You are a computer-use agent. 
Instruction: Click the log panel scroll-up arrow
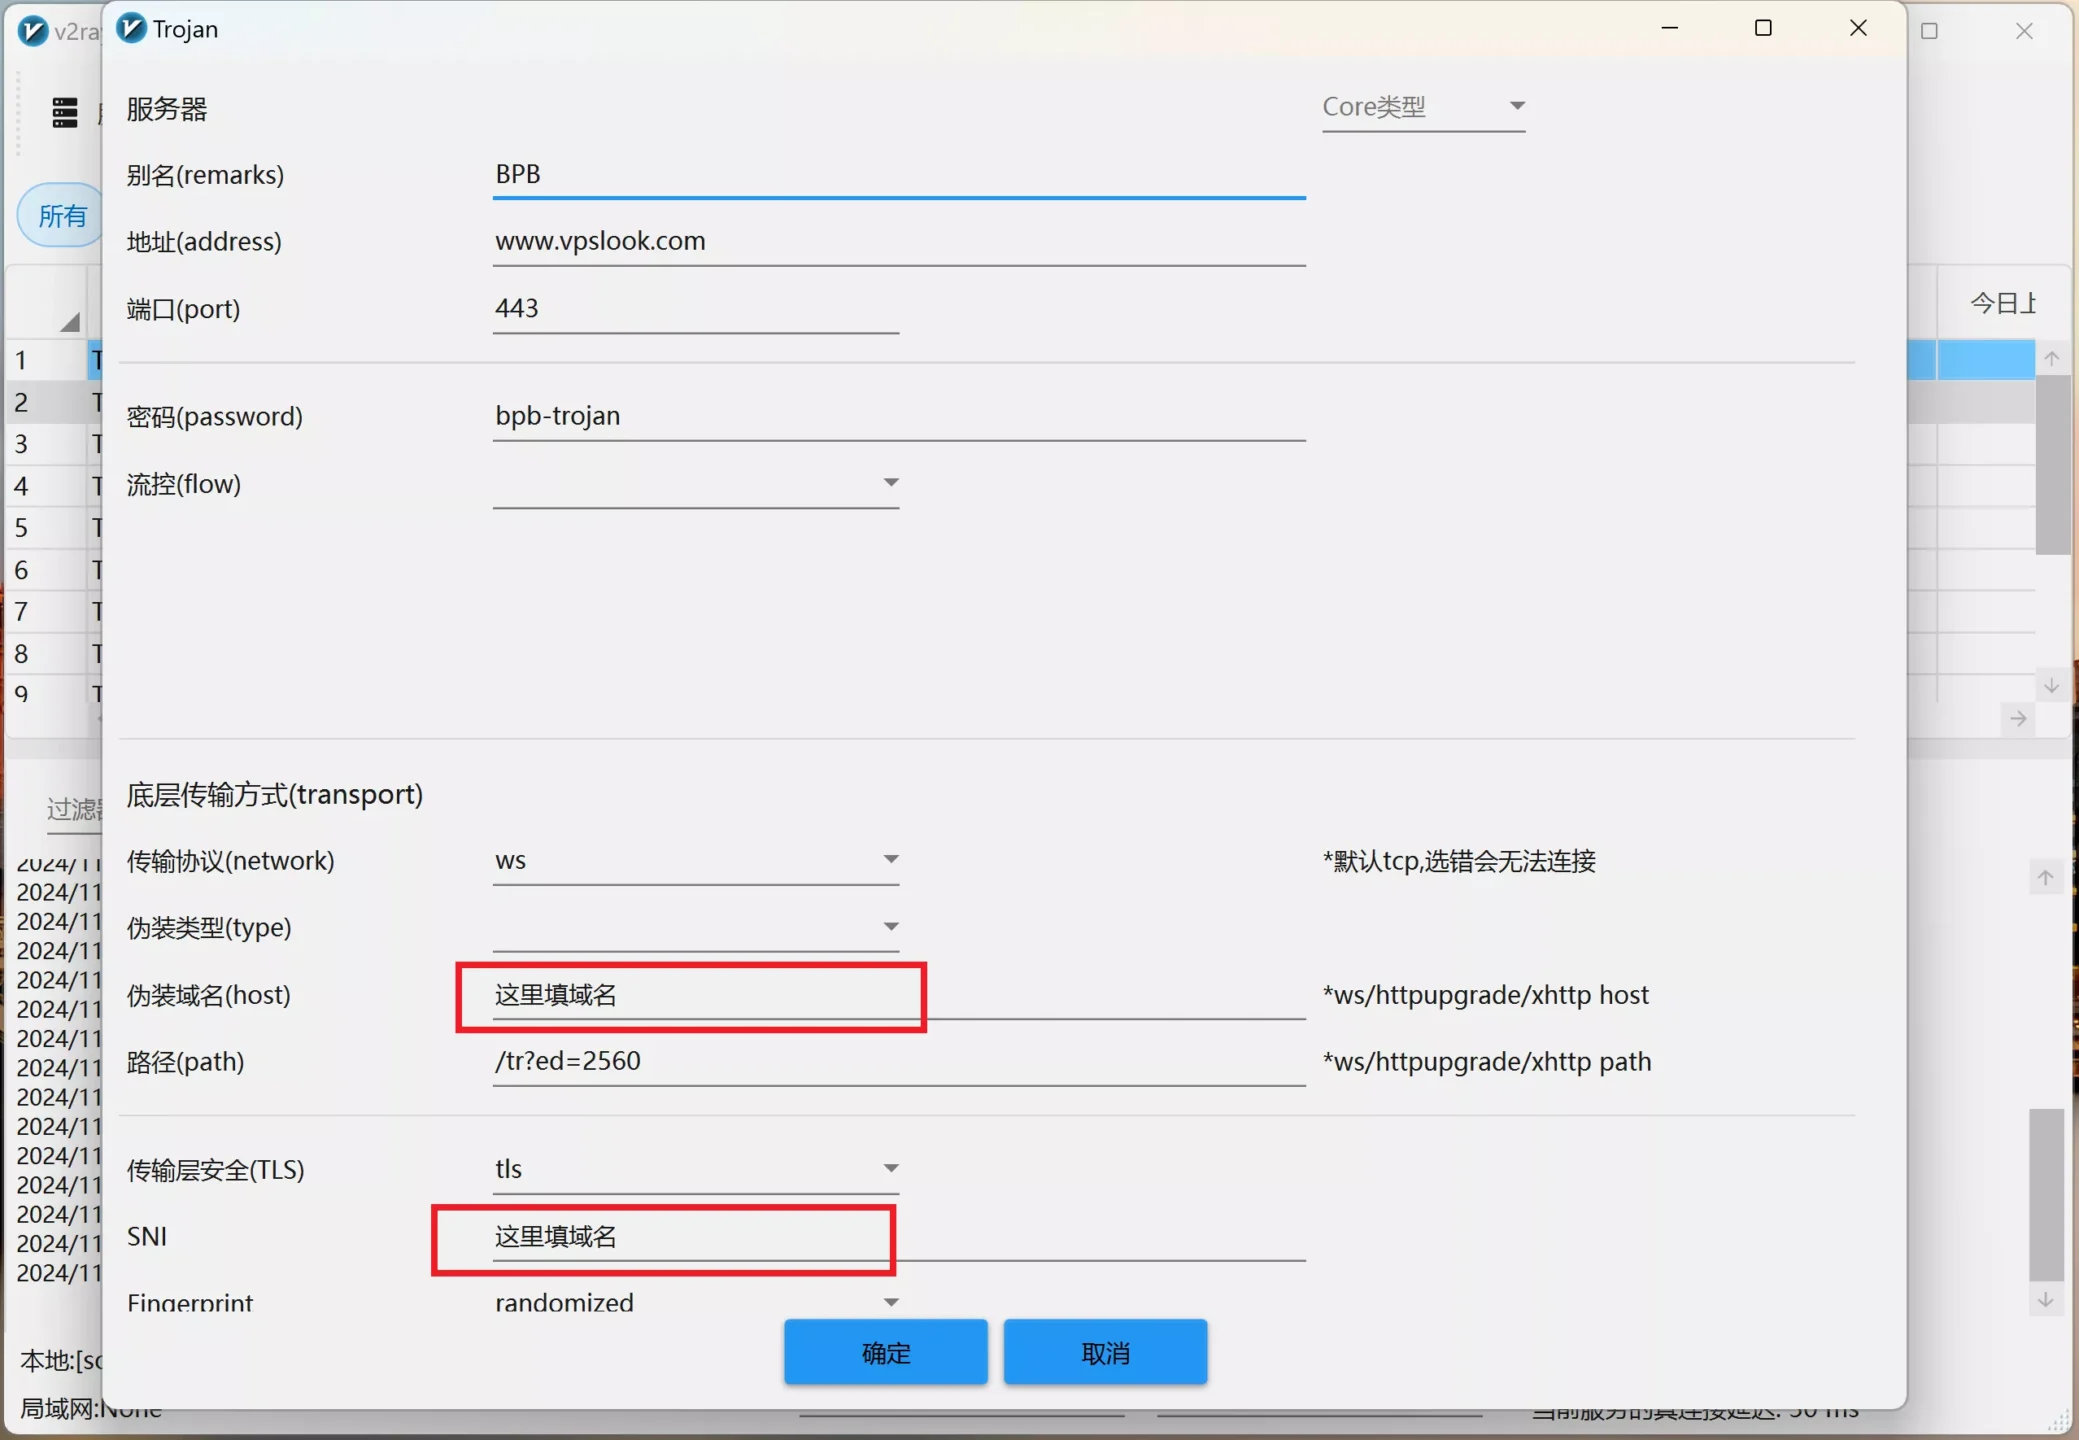[x=2046, y=878]
